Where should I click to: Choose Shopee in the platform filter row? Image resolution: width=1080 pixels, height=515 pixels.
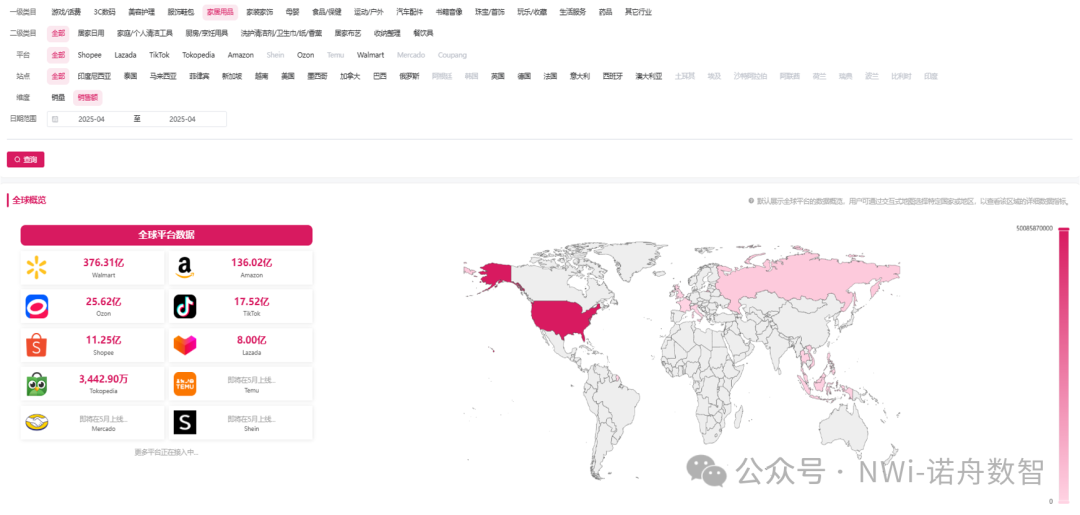[x=90, y=55]
